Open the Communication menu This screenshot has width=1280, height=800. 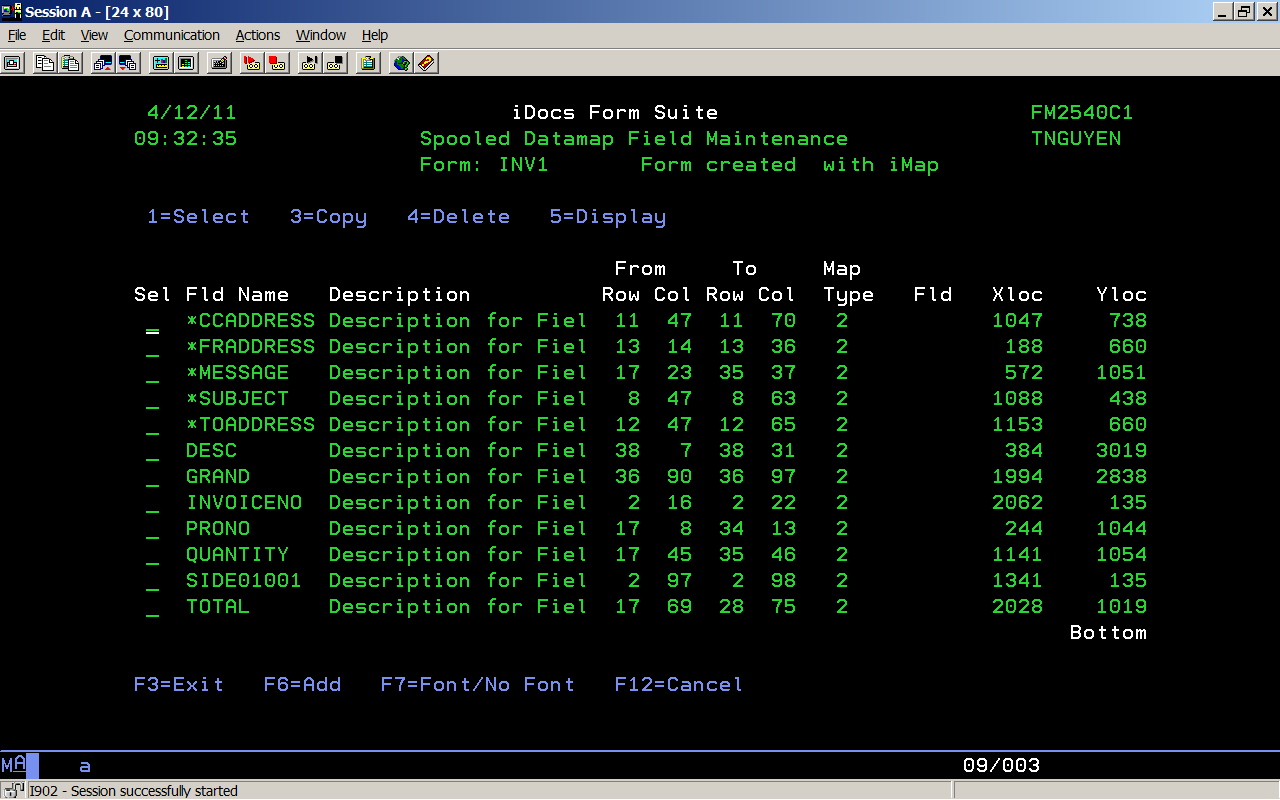click(x=171, y=35)
